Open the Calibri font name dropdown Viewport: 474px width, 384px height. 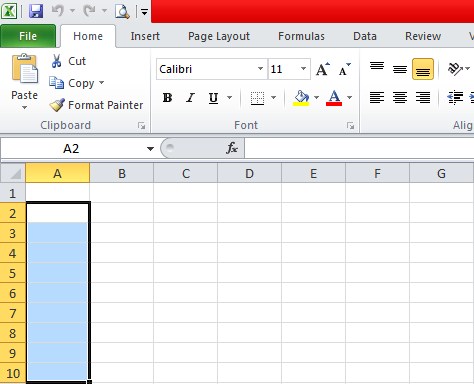tap(260, 69)
